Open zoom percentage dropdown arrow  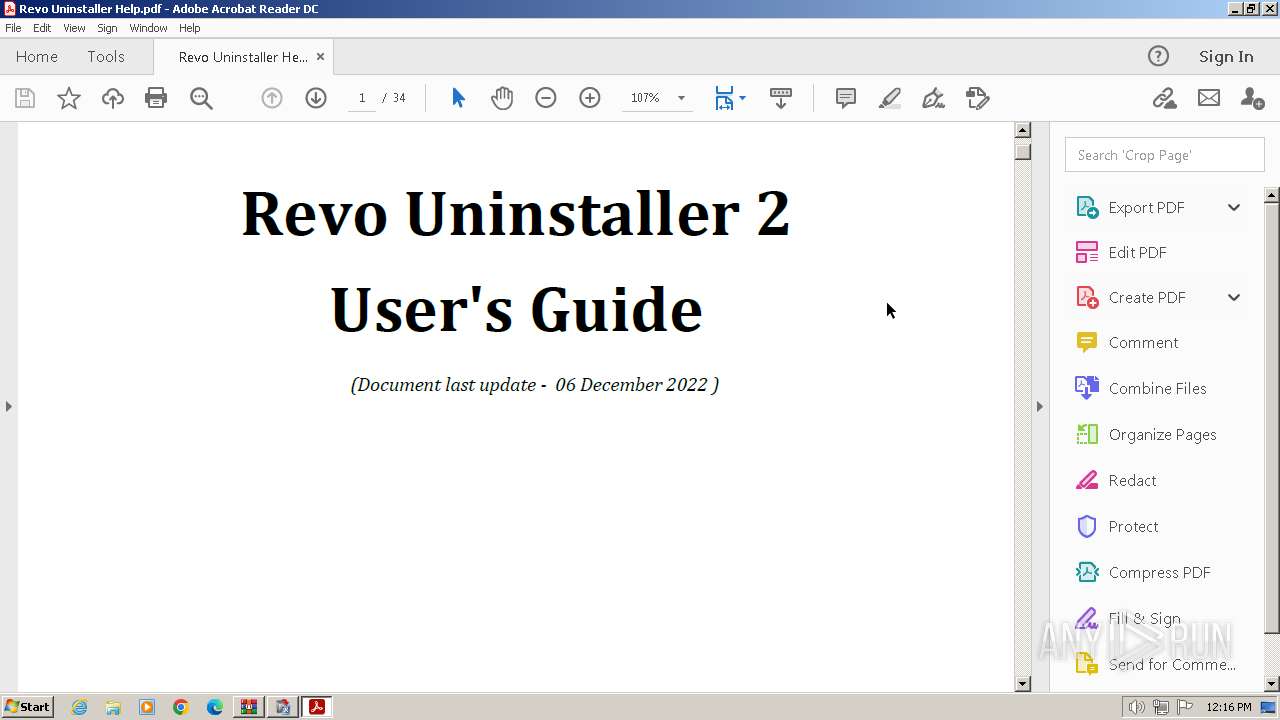(x=681, y=98)
